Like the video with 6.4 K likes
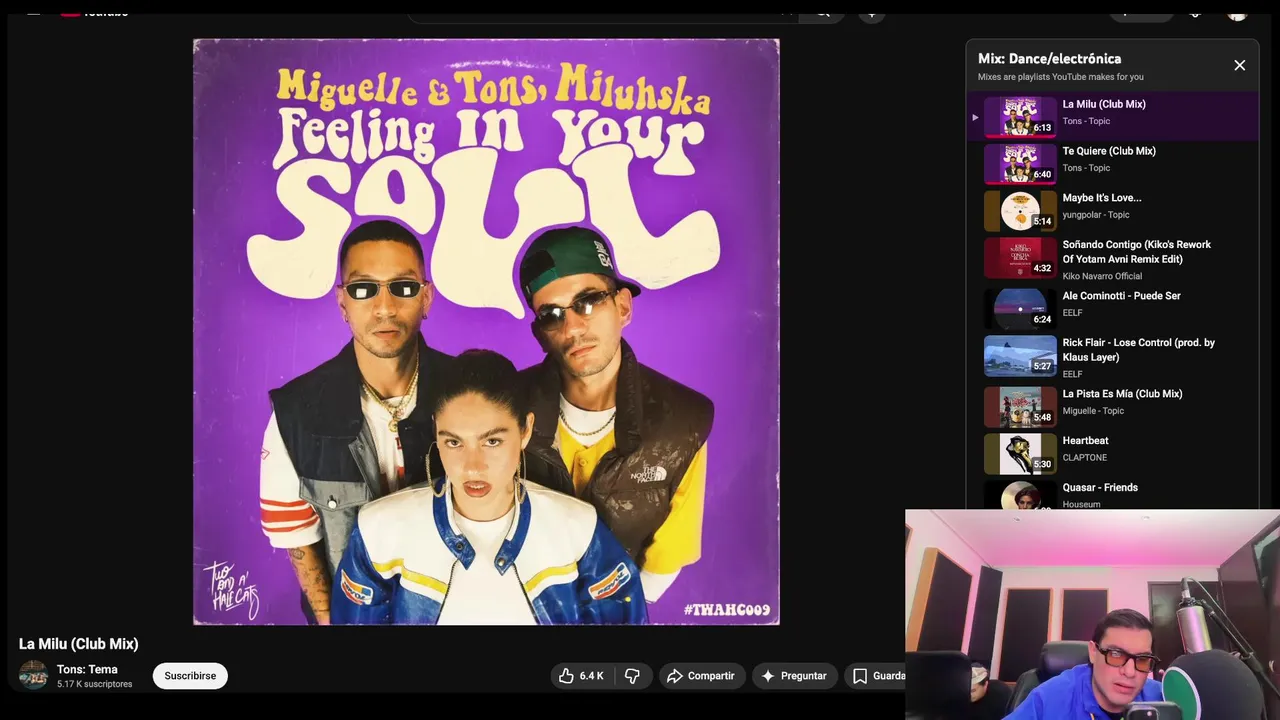This screenshot has height=720, width=1280. pyautogui.click(x=581, y=676)
